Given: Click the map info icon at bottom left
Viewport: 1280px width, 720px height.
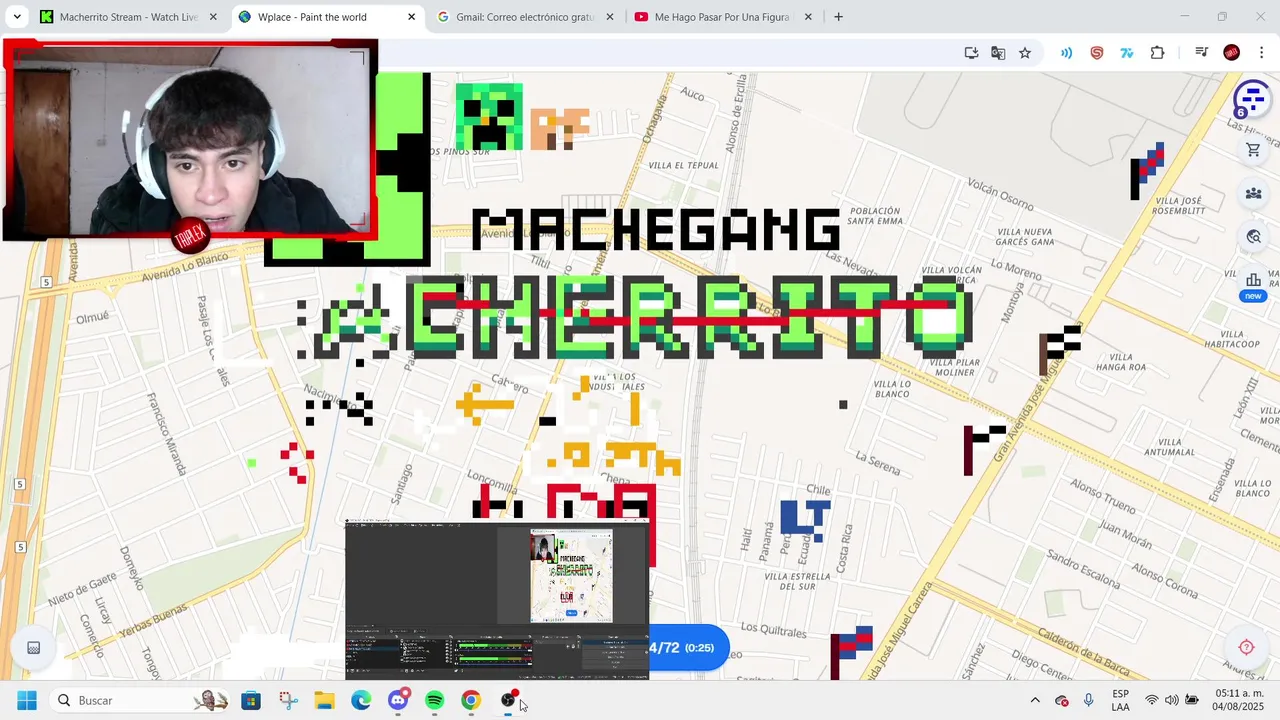Looking at the screenshot, I should point(33,648).
